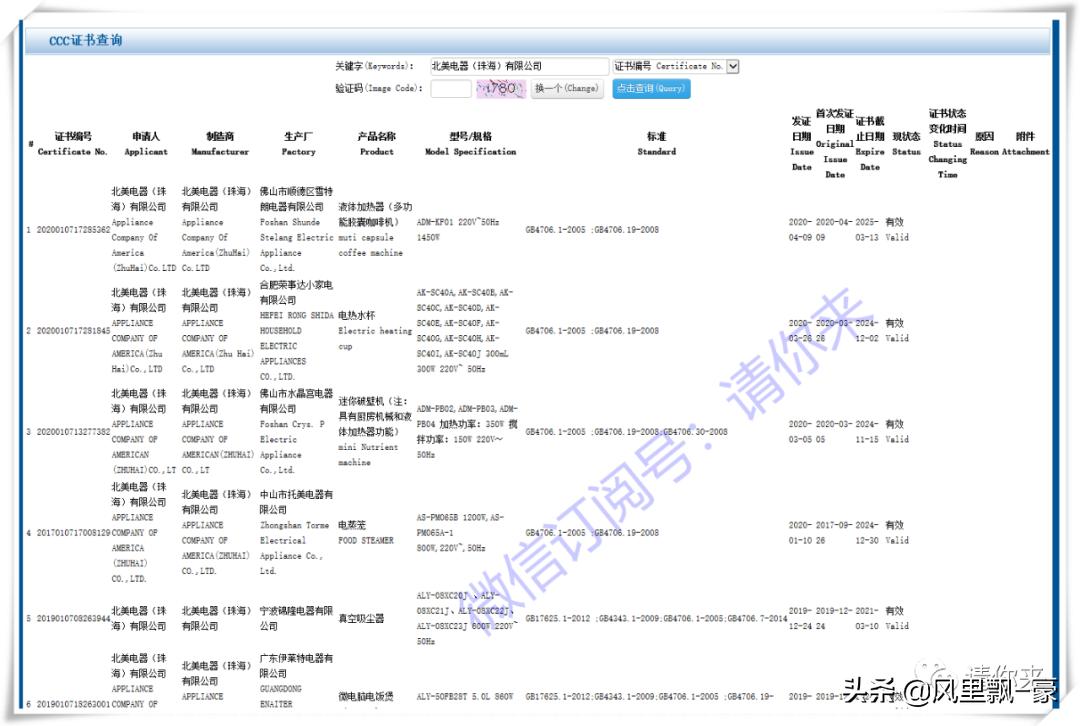The width and height of the screenshot is (1080, 726).
Task: Click the Issue Date column header
Action: [x=801, y=143]
